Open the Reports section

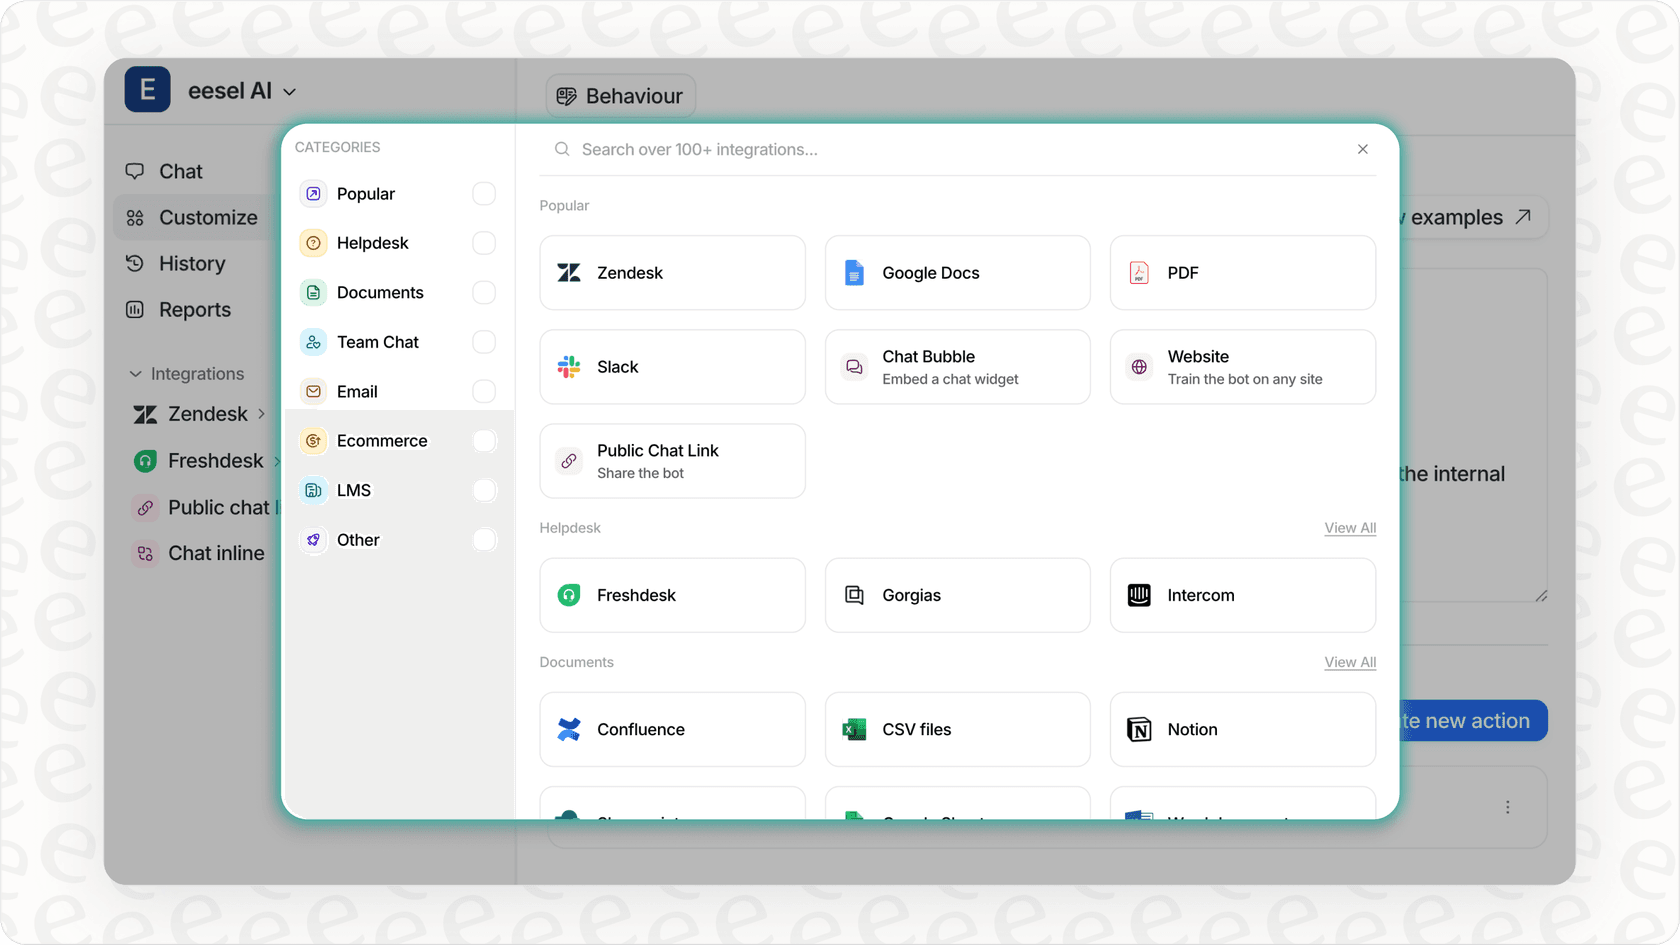pyautogui.click(x=194, y=309)
